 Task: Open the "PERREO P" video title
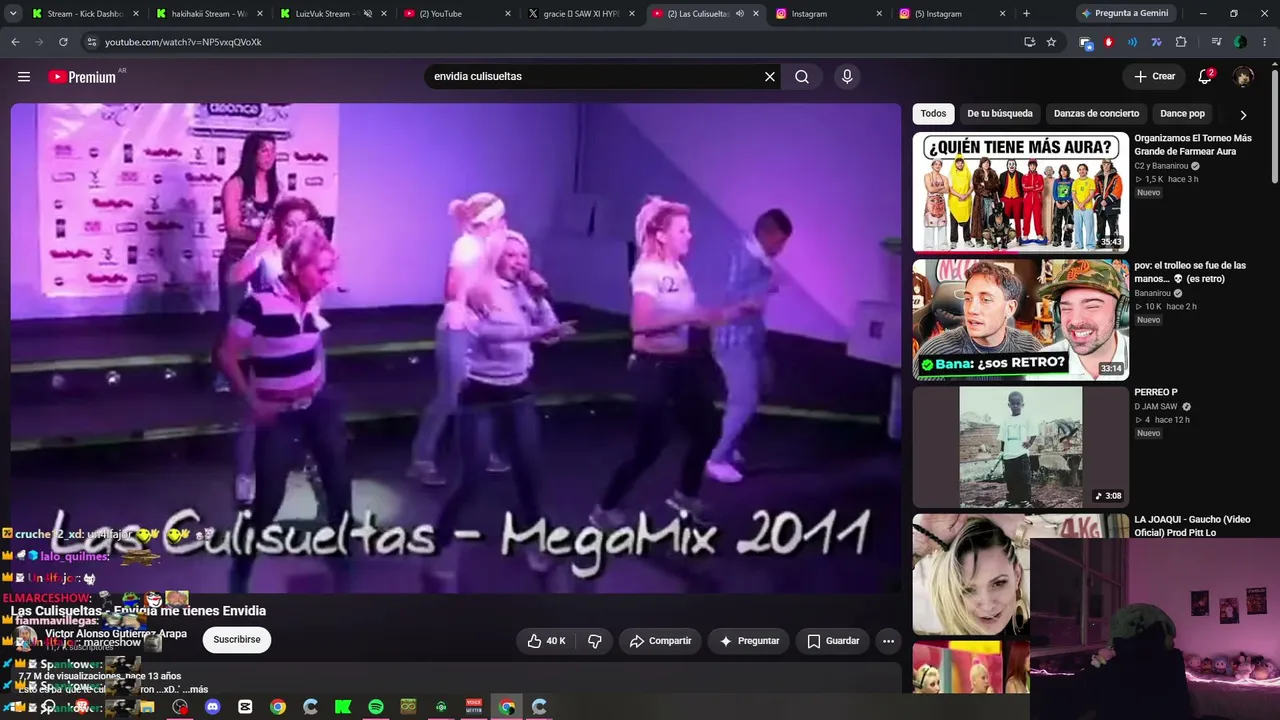(1156, 393)
